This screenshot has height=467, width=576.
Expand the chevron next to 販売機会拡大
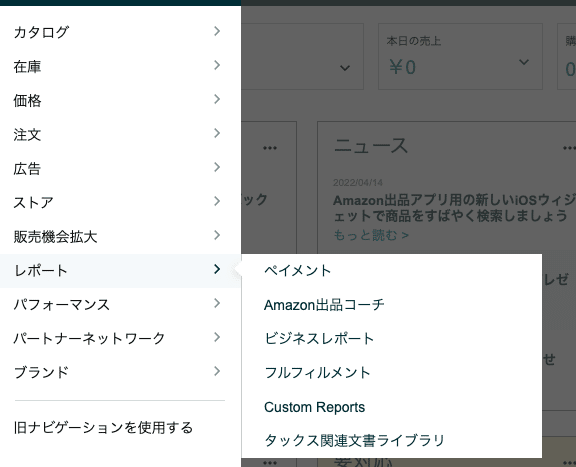point(217,235)
